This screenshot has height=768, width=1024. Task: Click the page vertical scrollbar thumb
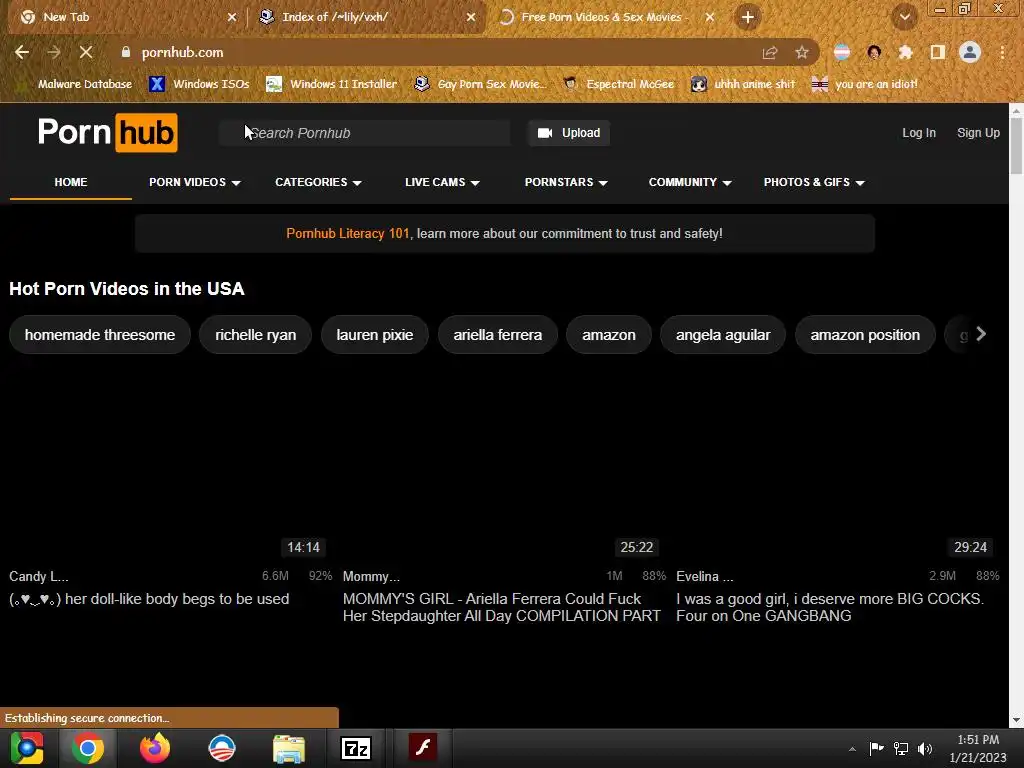pyautogui.click(x=1016, y=147)
